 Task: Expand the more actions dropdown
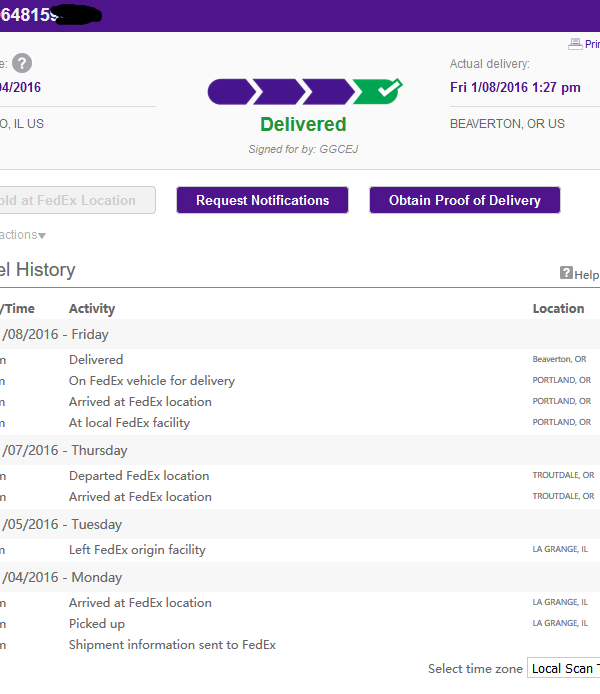click(23, 235)
